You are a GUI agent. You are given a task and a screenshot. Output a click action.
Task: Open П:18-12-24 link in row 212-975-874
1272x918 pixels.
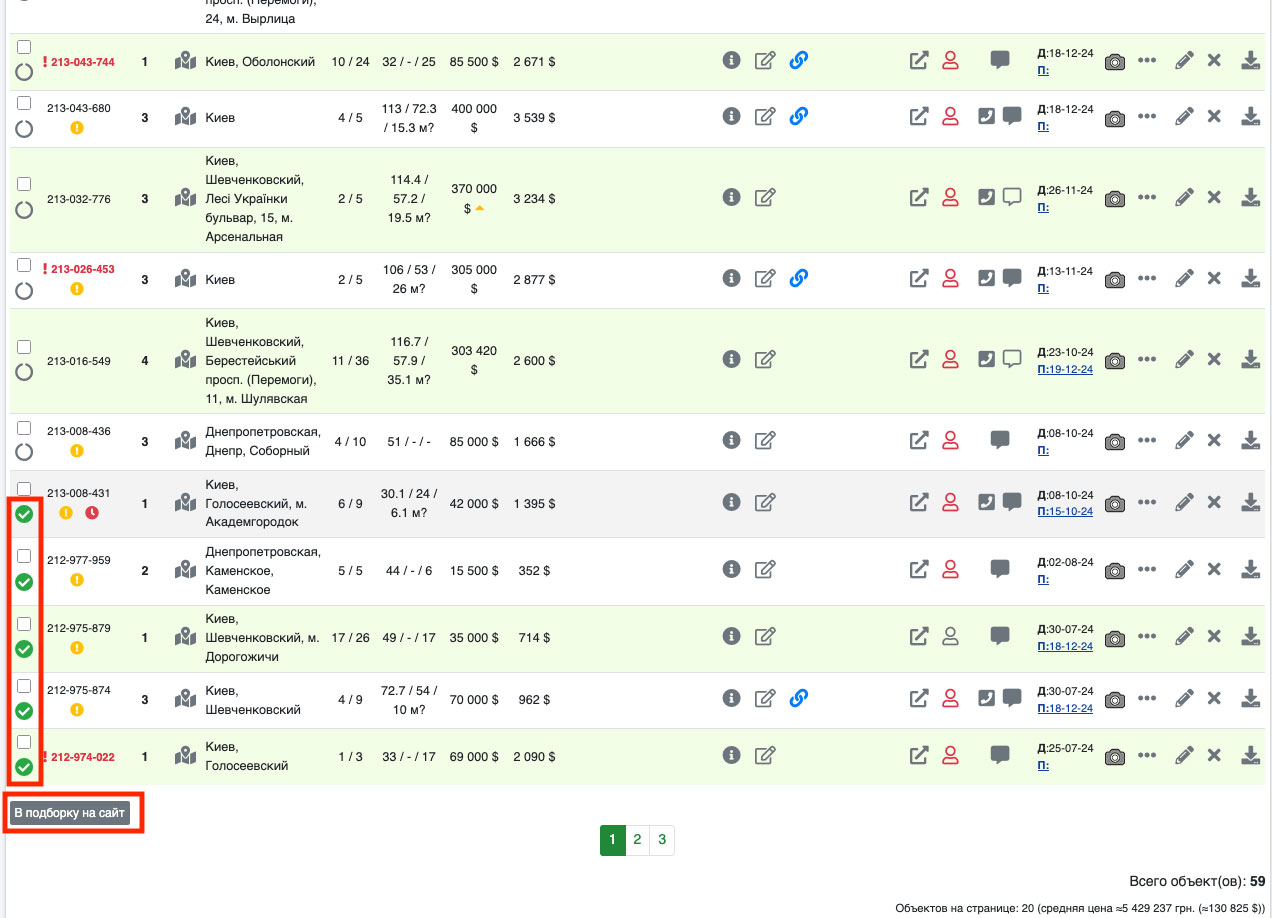coord(1065,708)
